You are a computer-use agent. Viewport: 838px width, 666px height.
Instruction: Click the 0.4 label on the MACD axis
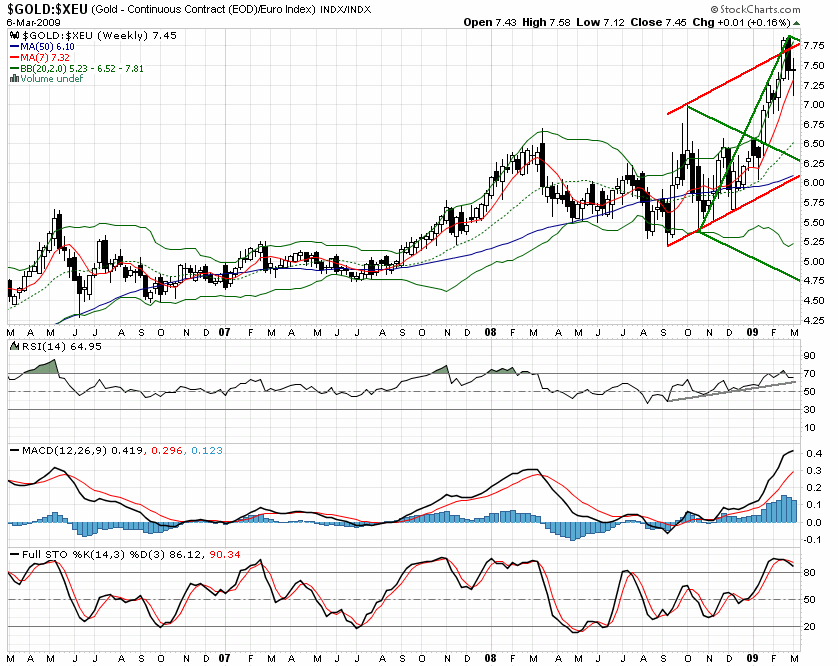tap(815, 453)
